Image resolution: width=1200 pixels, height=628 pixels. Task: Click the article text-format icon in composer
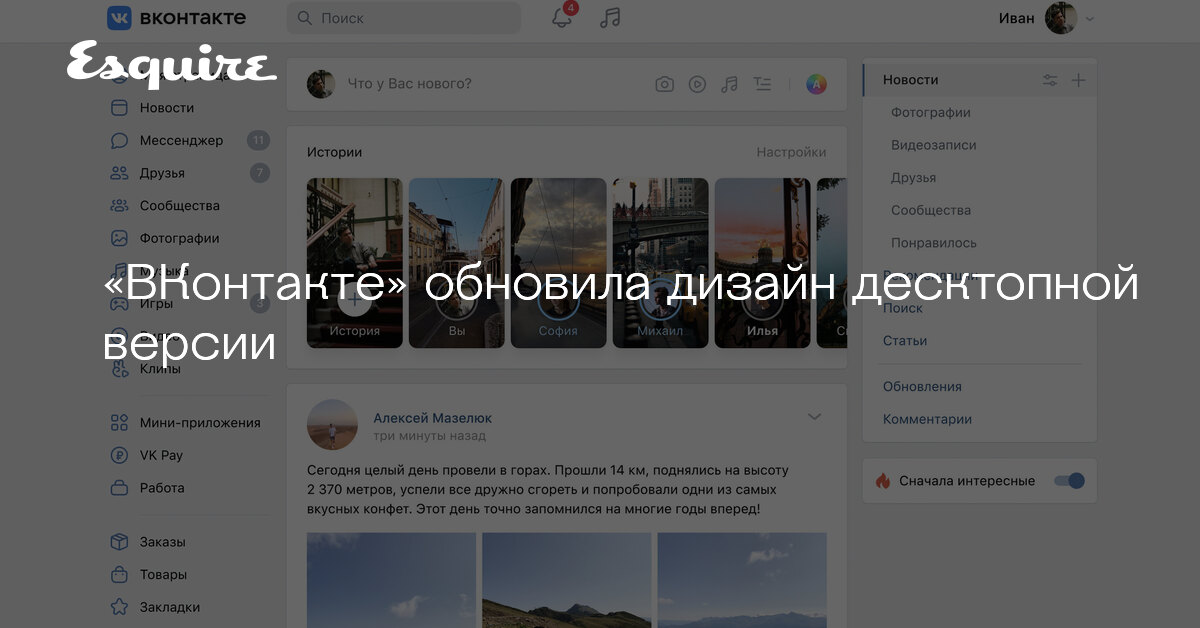[x=762, y=84]
